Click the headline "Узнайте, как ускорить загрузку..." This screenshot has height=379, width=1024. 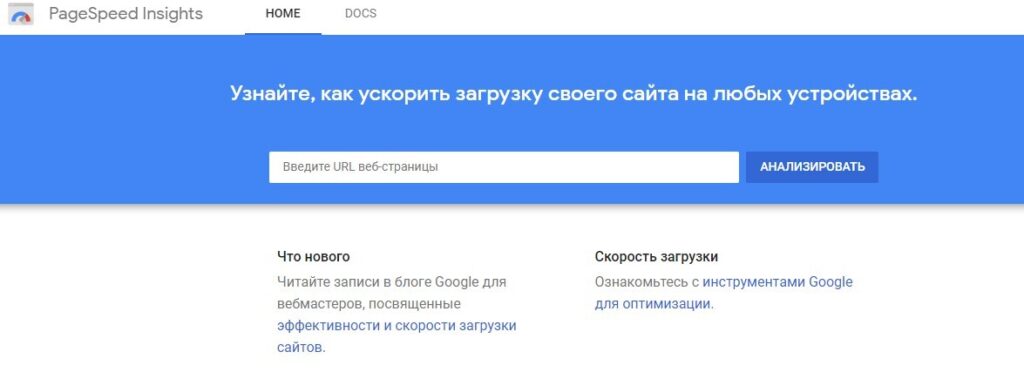573,93
